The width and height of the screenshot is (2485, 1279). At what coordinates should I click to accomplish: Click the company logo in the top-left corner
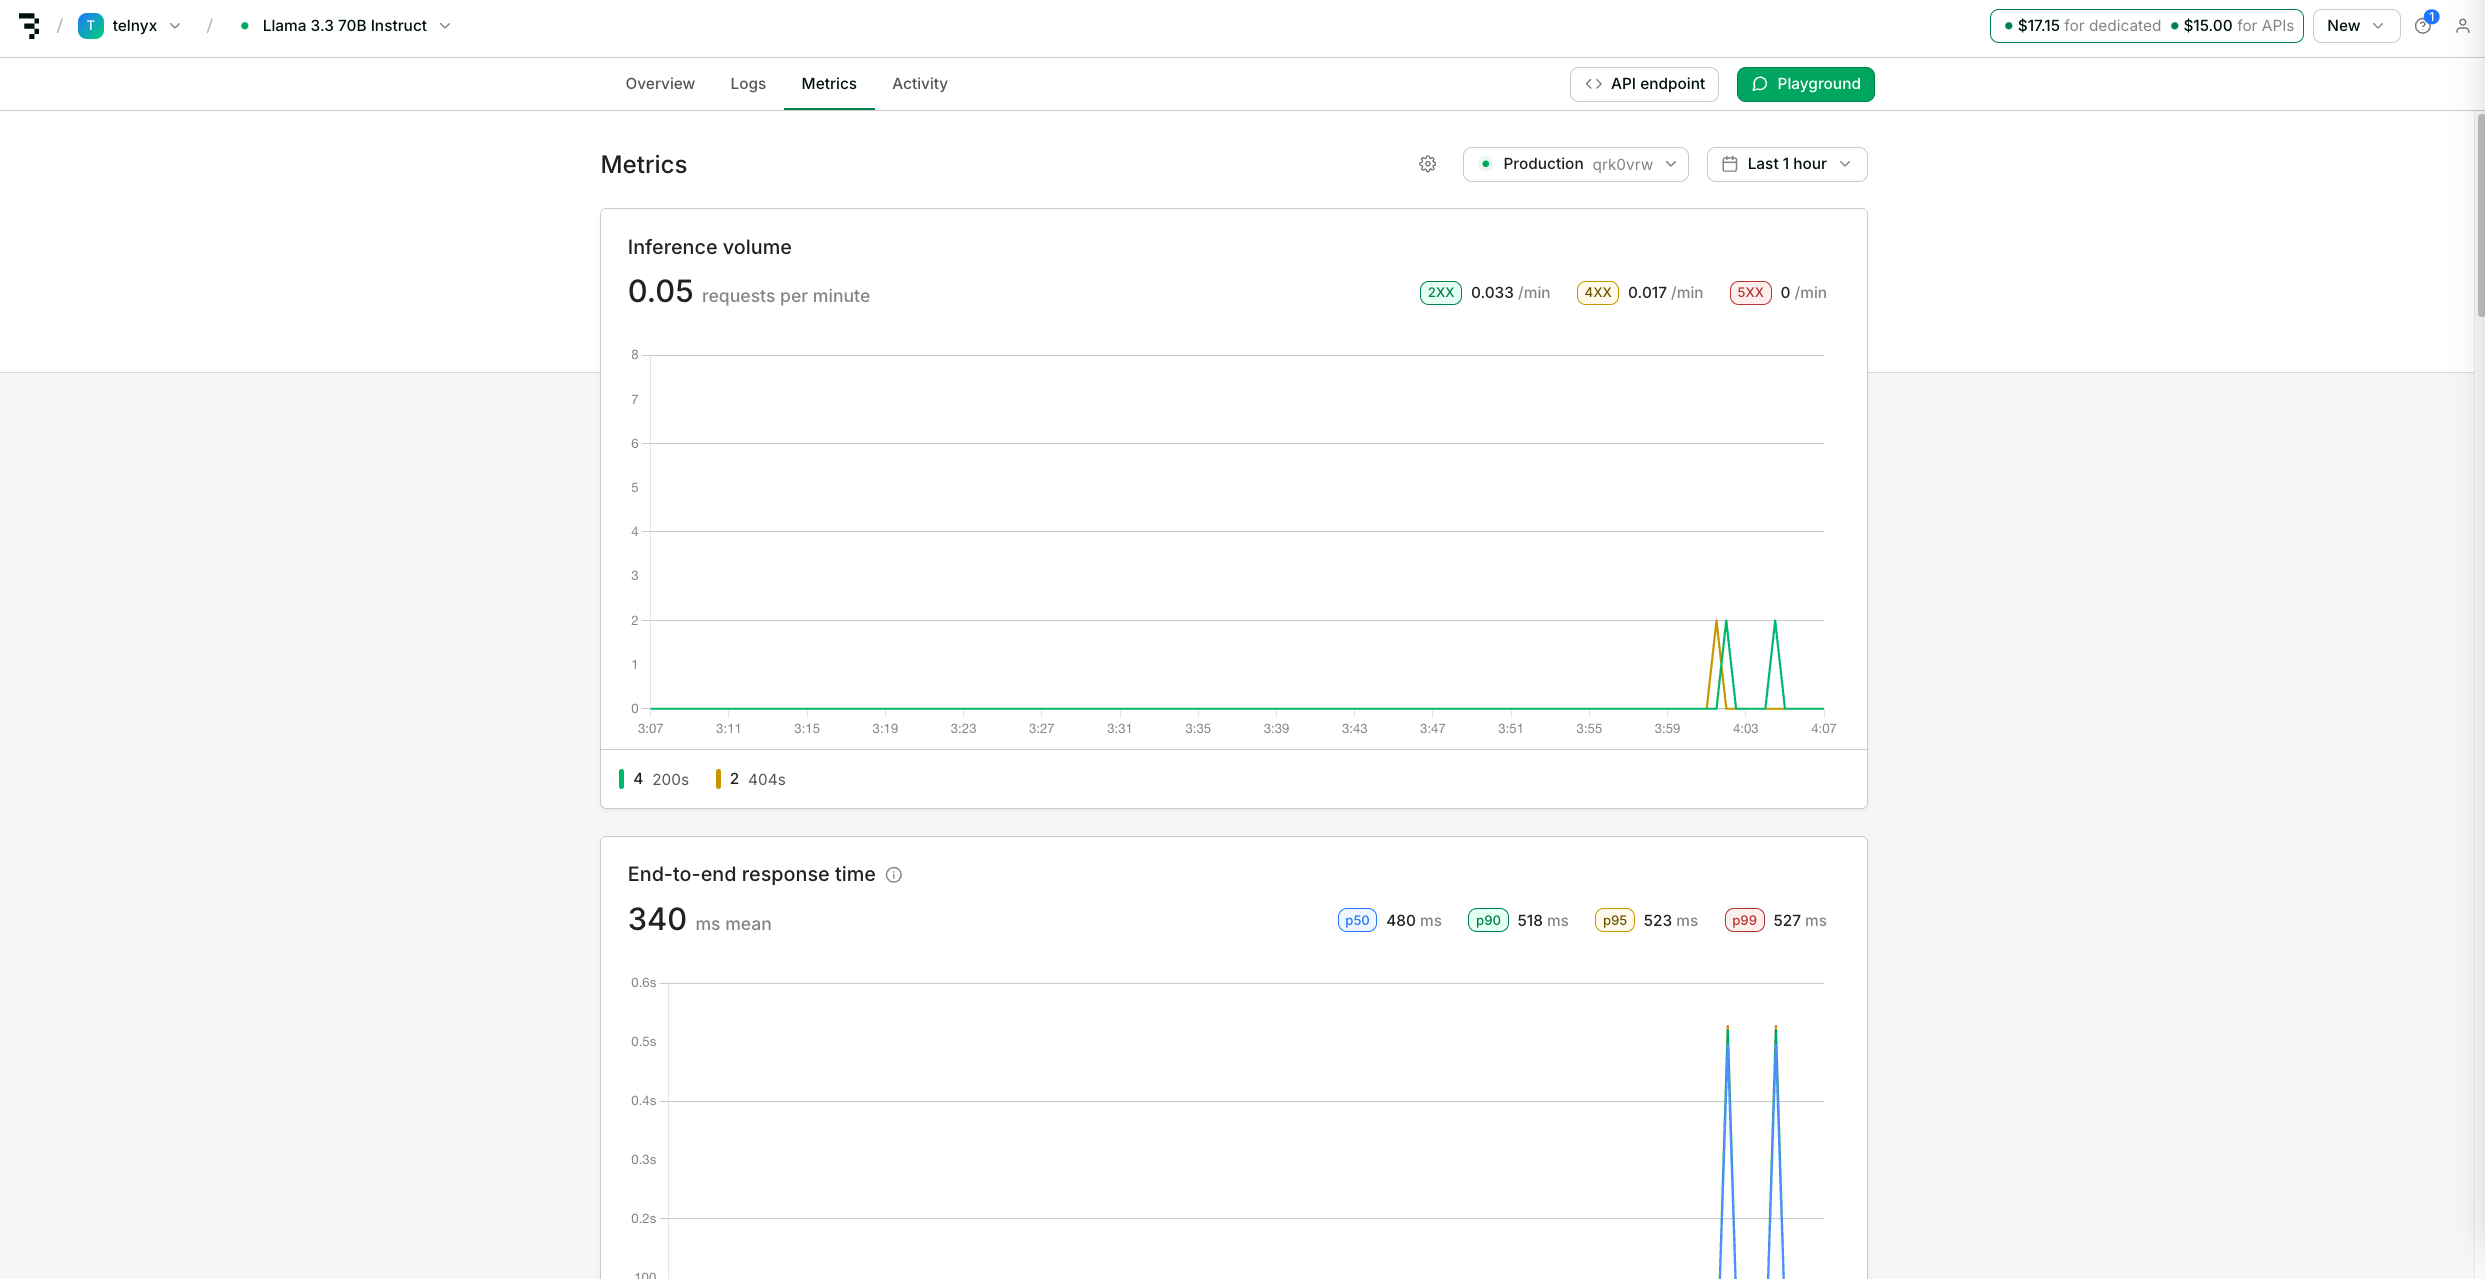pos(29,26)
